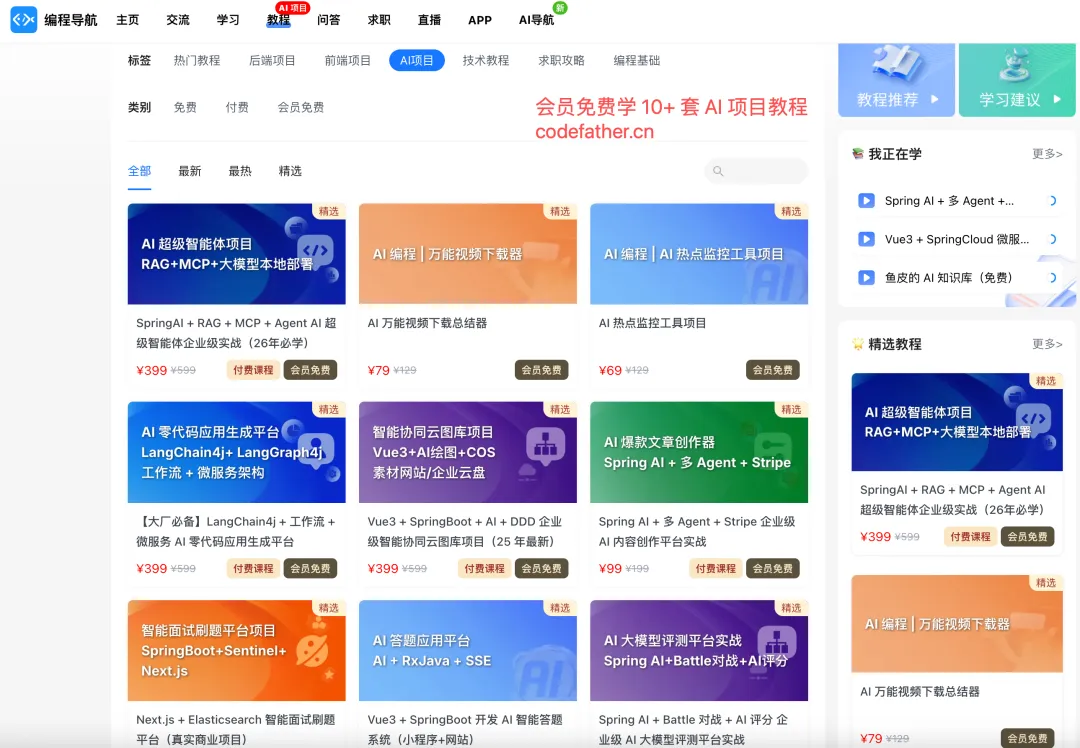Image resolution: width=1080 pixels, height=748 pixels.
Task: Open the 学习建议 banner card
Action: [x=1017, y=80]
